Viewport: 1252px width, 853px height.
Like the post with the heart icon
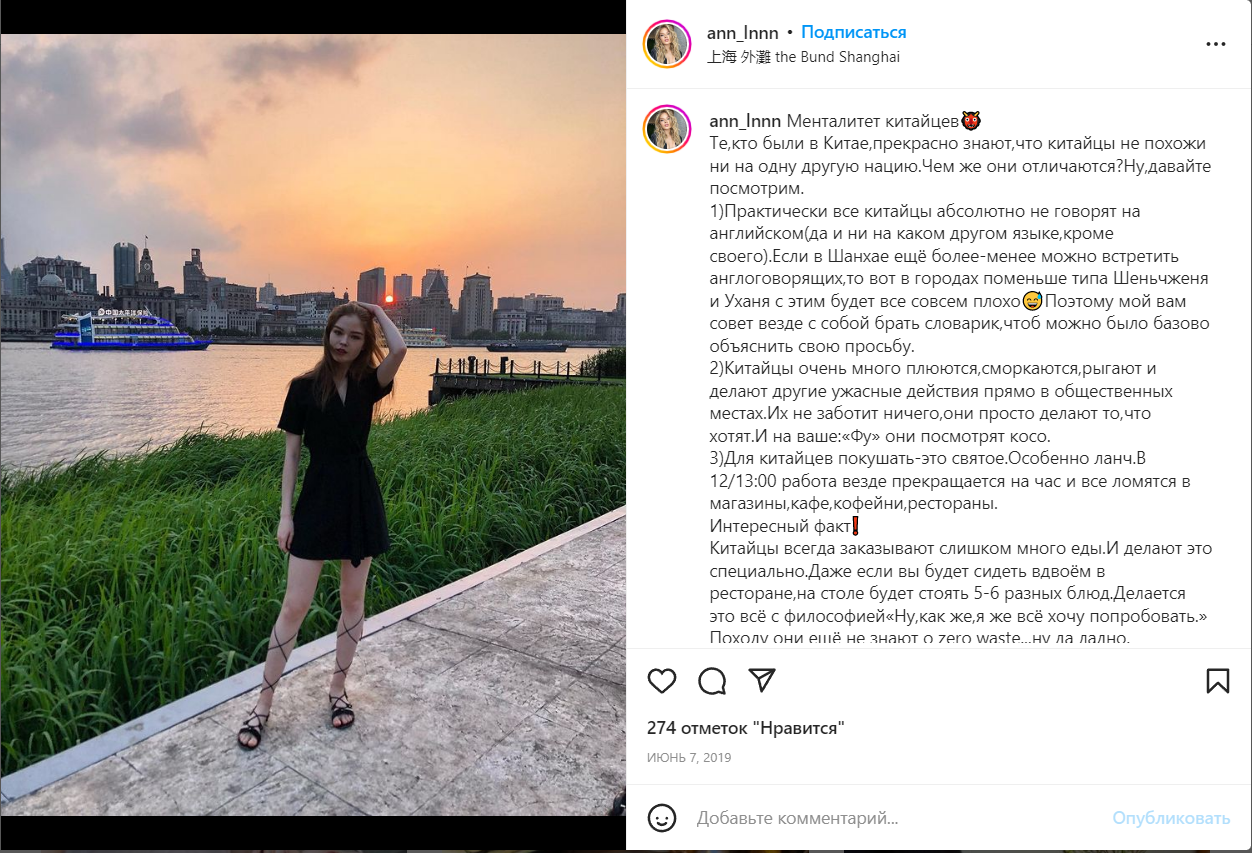[662, 681]
